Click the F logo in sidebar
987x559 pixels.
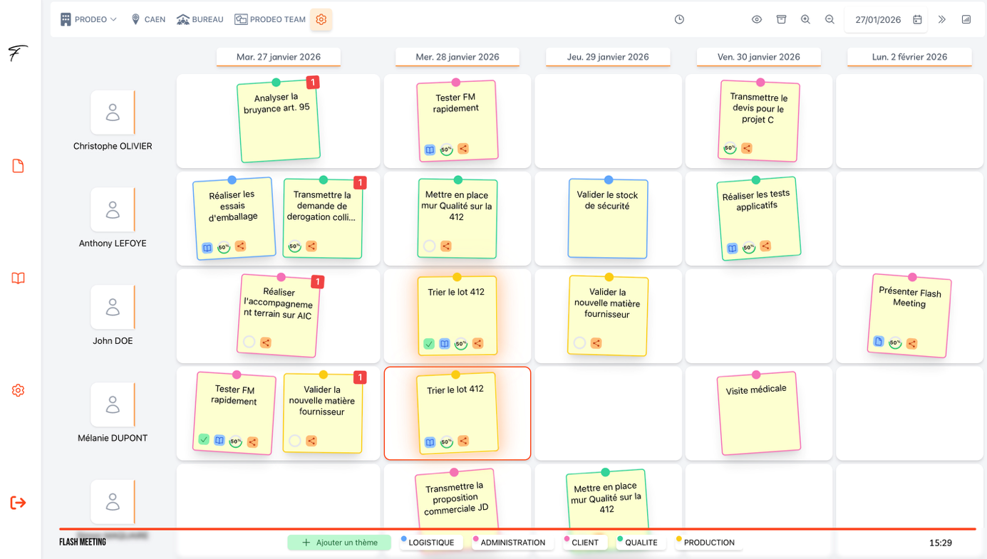pos(18,53)
